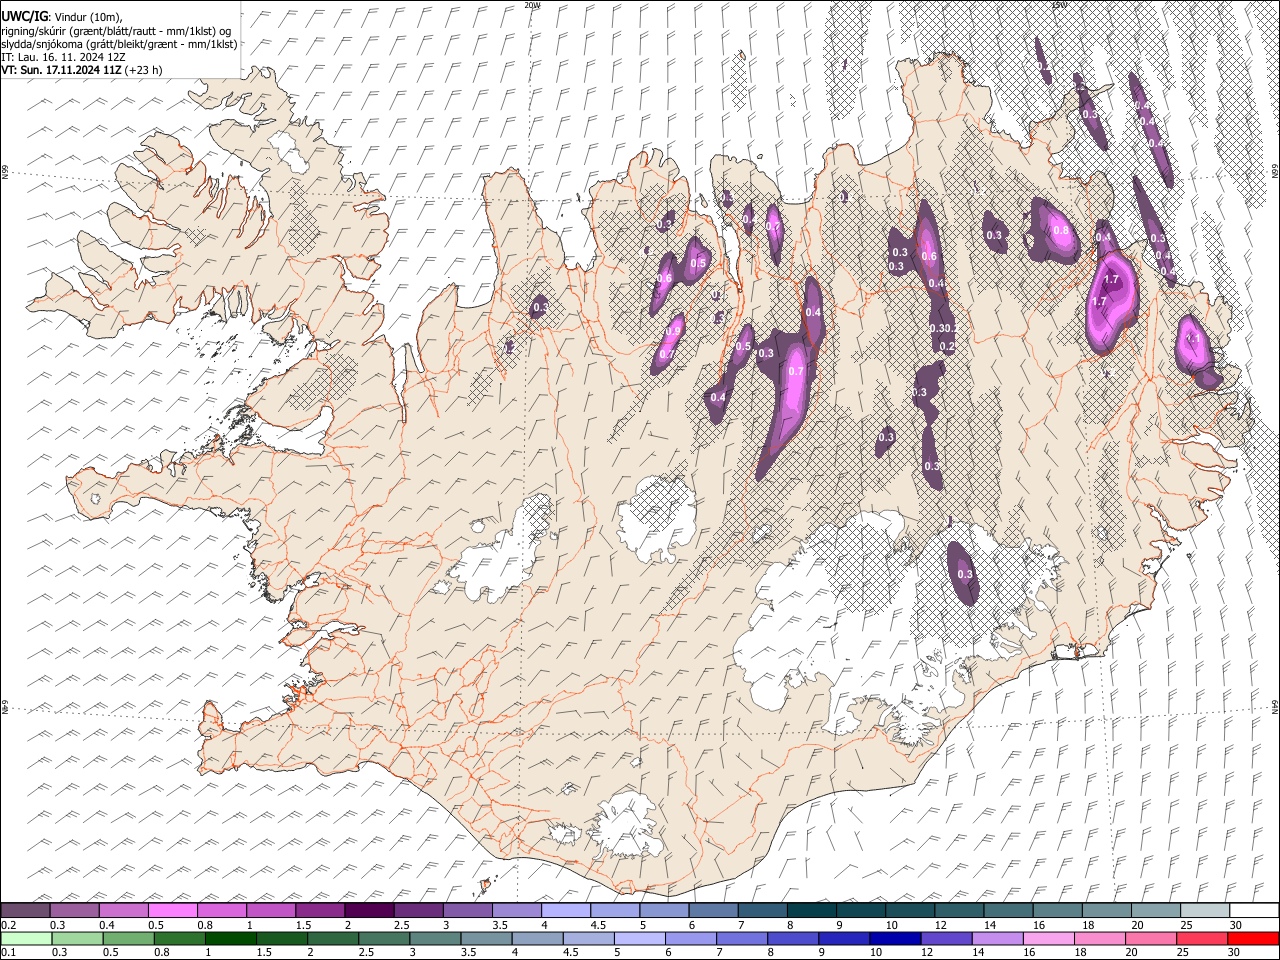Click the top-row legend swatch starting at 0.2
Screen dimensions: 1280x960
26,910
